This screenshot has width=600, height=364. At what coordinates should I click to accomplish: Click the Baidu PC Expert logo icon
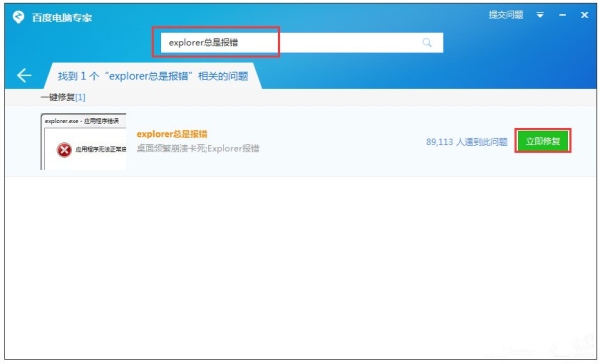[18, 17]
